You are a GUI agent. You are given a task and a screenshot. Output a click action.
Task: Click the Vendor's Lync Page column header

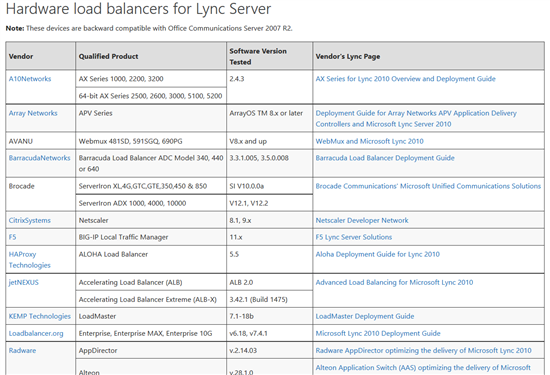pos(428,56)
